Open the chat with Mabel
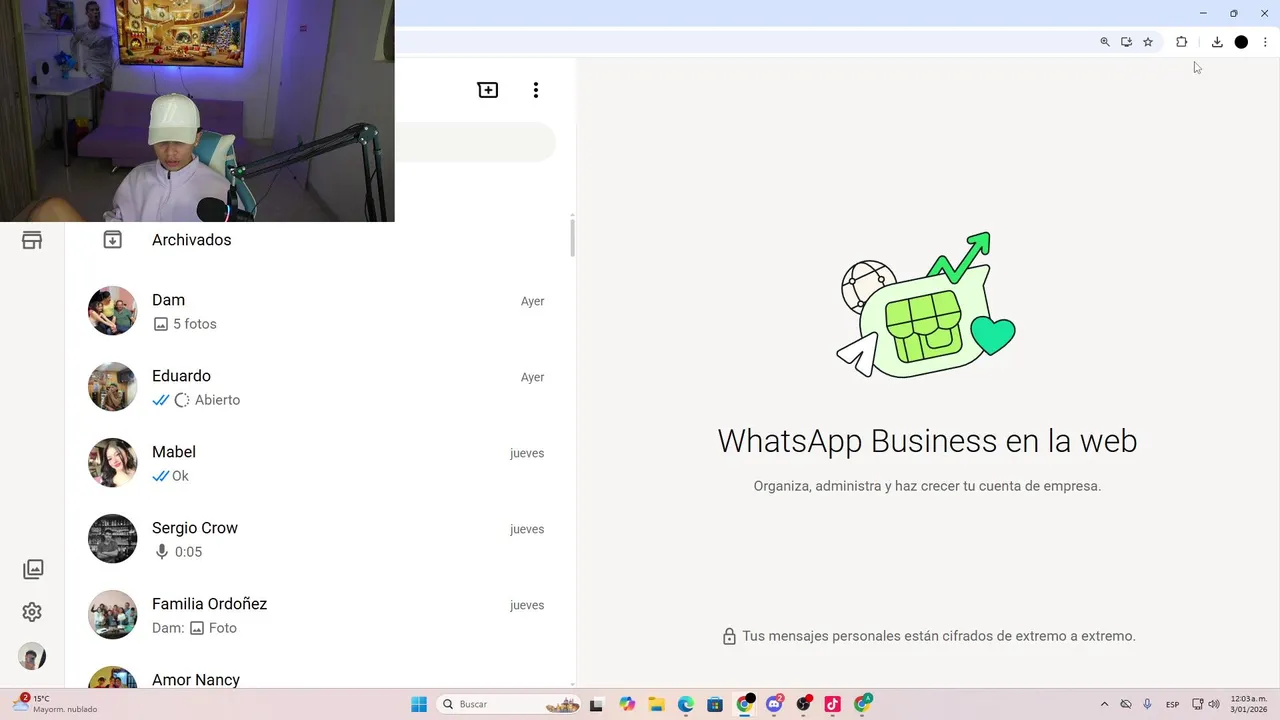1280x720 pixels. pos(320,463)
